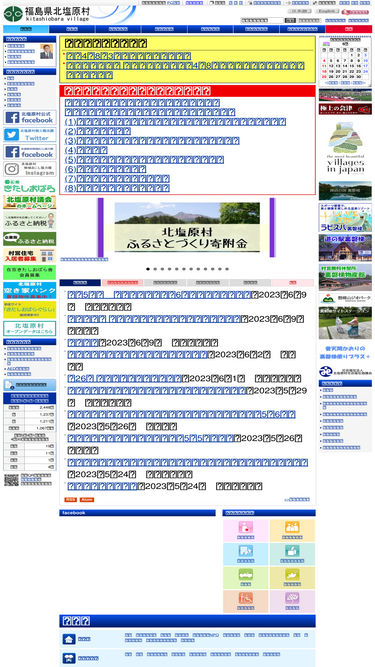
Task: Open the red tab in the main navigation bar
Action: click(349, 29)
